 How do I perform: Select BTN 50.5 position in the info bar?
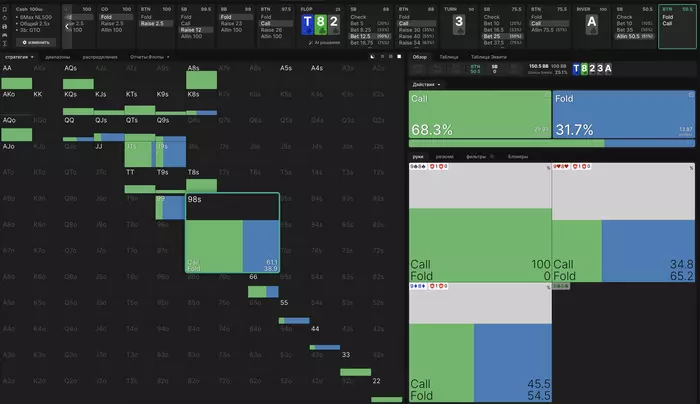click(475, 69)
